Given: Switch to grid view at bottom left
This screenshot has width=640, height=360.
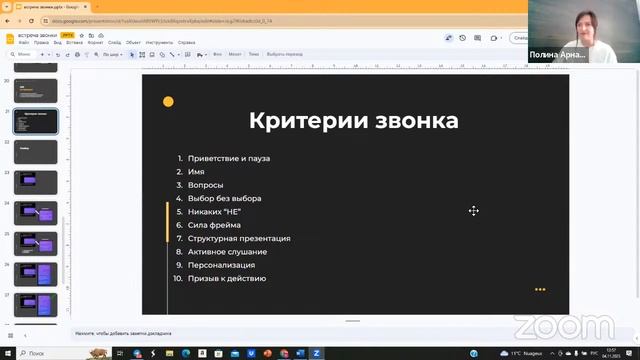Looking at the screenshot, I should [11, 336].
